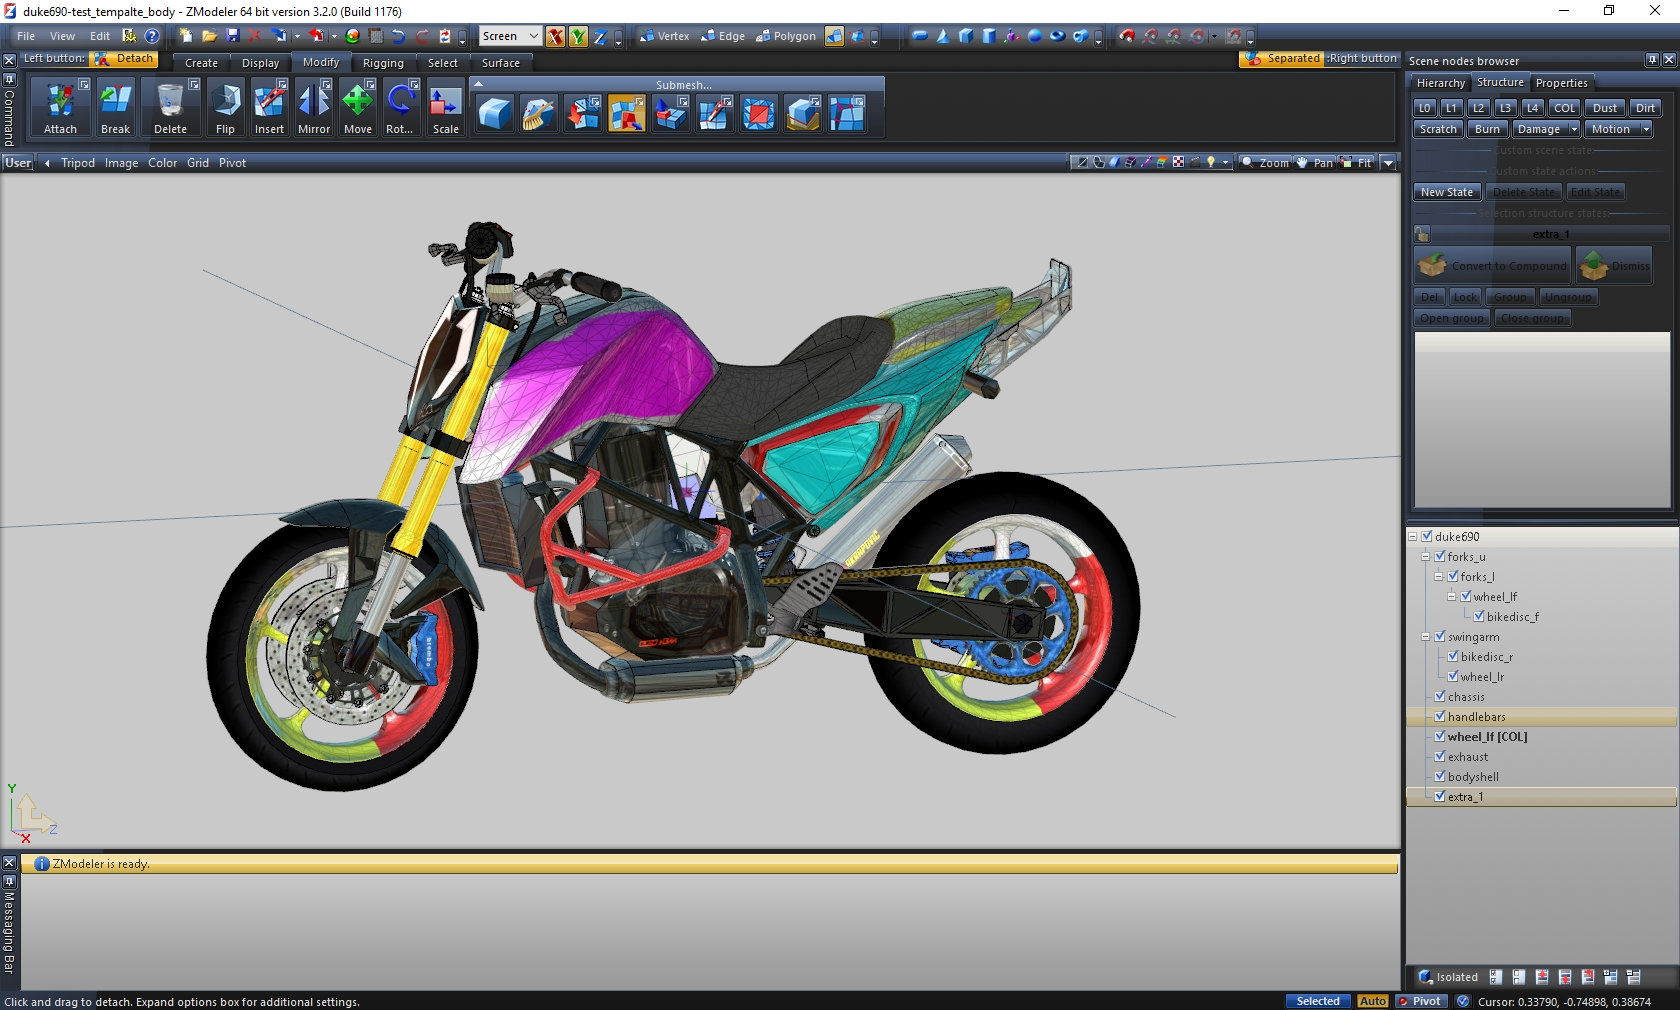1680x1010 pixels.
Task: Click the New State button
Action: [x=1447, y=192]
